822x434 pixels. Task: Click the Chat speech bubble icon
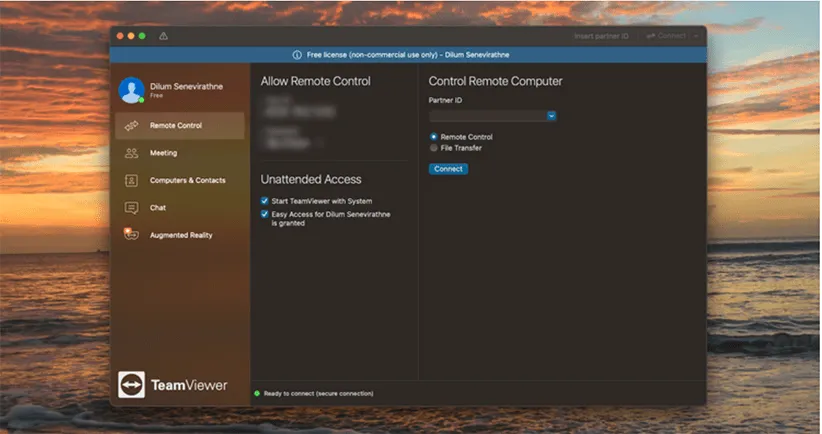click(131, 208)
